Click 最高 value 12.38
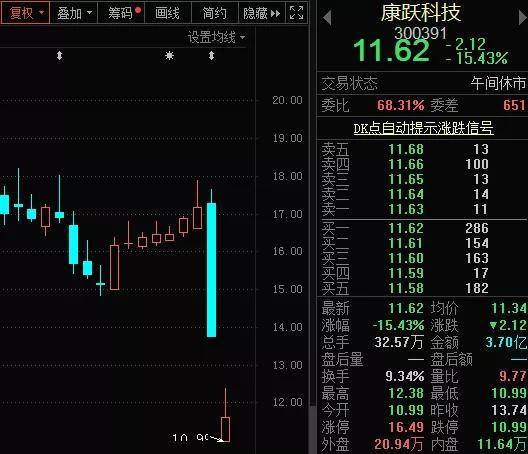 click(x=406, y=393)
